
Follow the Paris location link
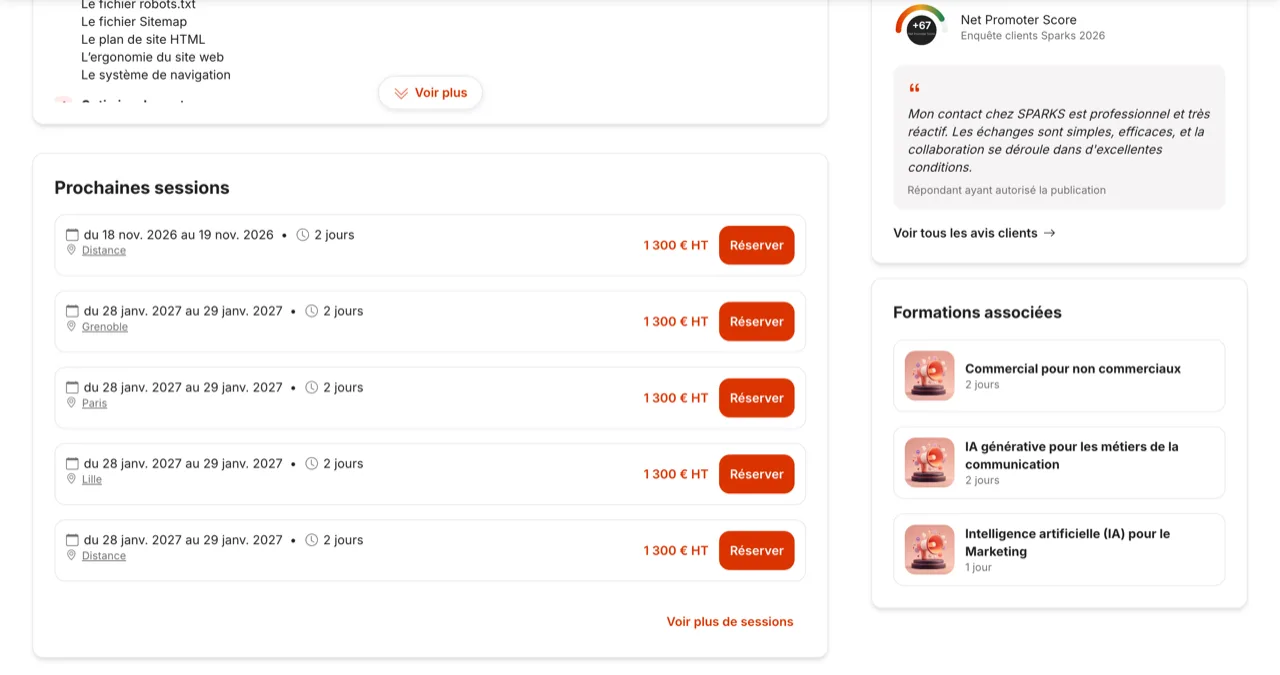pyautogui.click(x=94, y=403)
